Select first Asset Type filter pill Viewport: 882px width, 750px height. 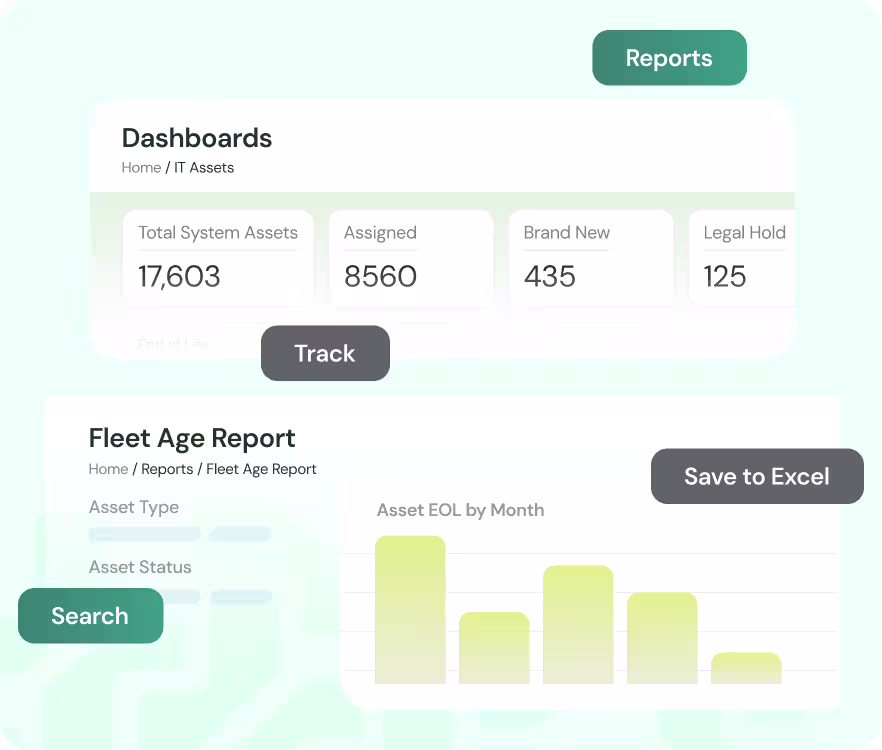click(145, 535)
